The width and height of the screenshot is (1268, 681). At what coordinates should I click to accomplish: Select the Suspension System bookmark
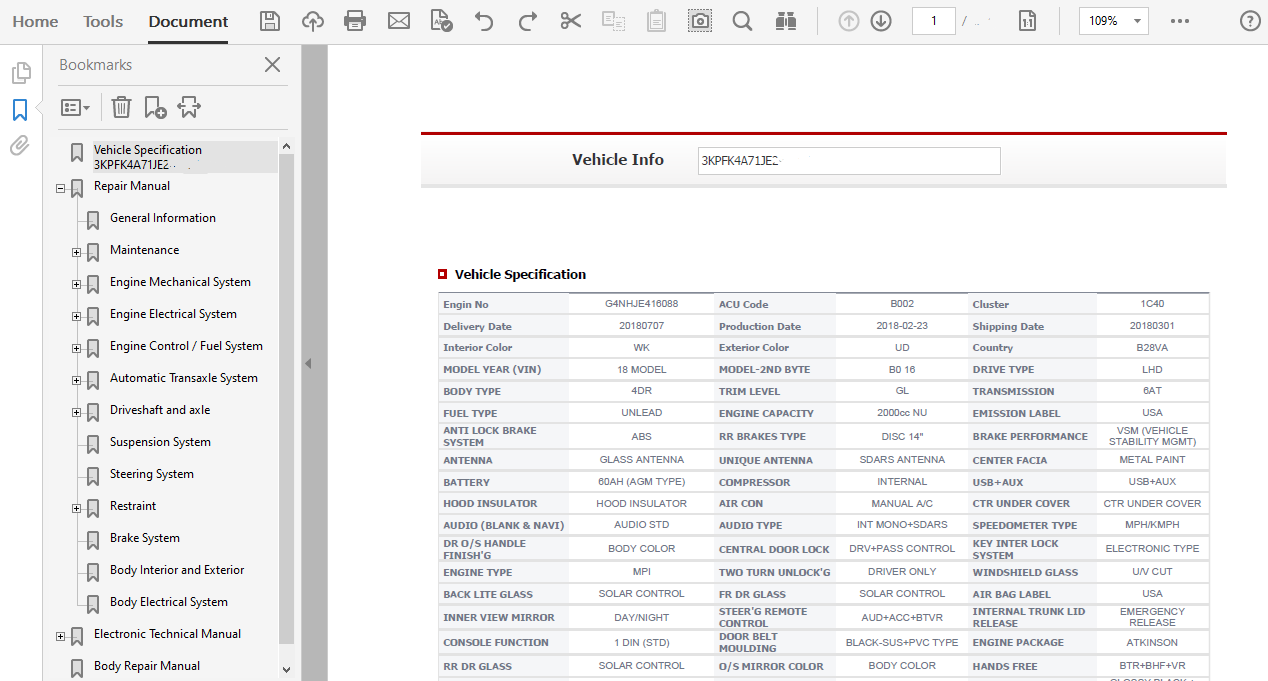click(x=160, y=442)
